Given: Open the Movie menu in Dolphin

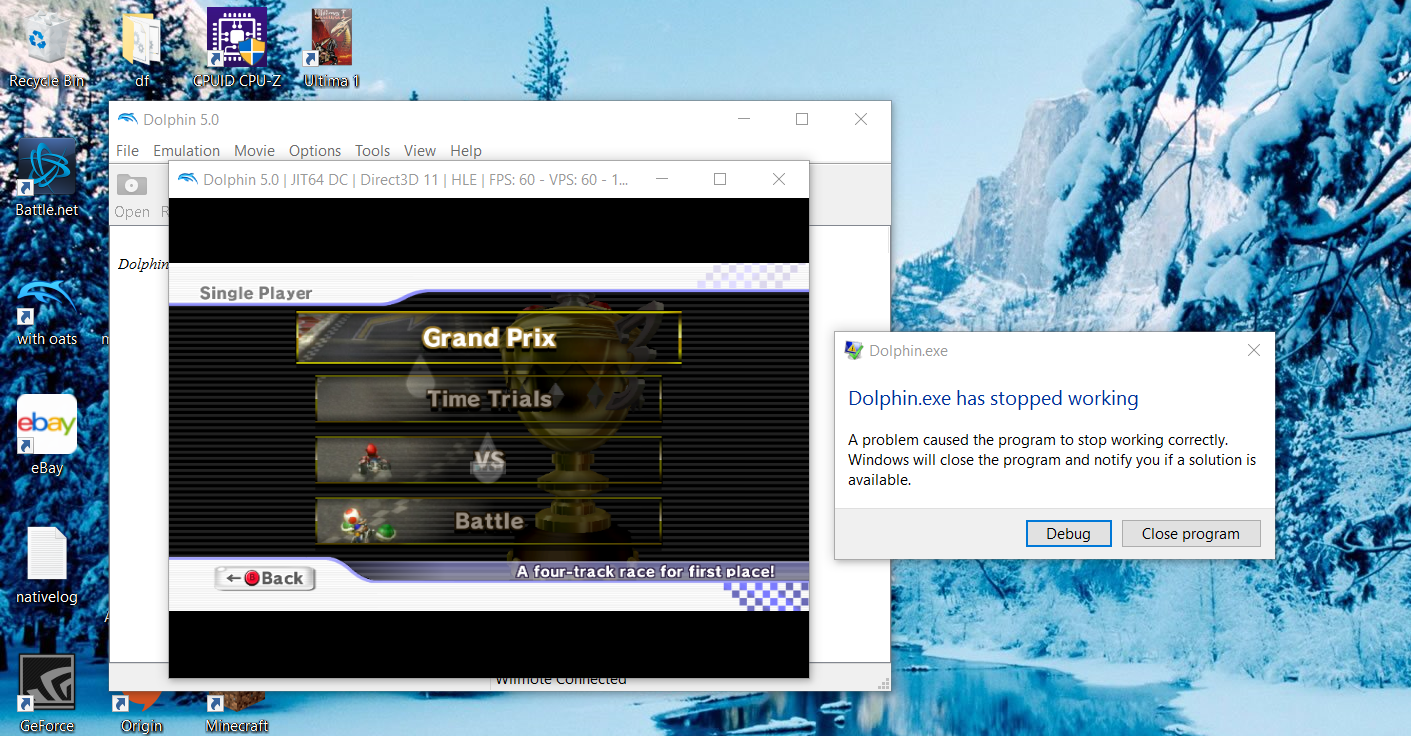Looking at the screenshot, I should coord(254,151).
